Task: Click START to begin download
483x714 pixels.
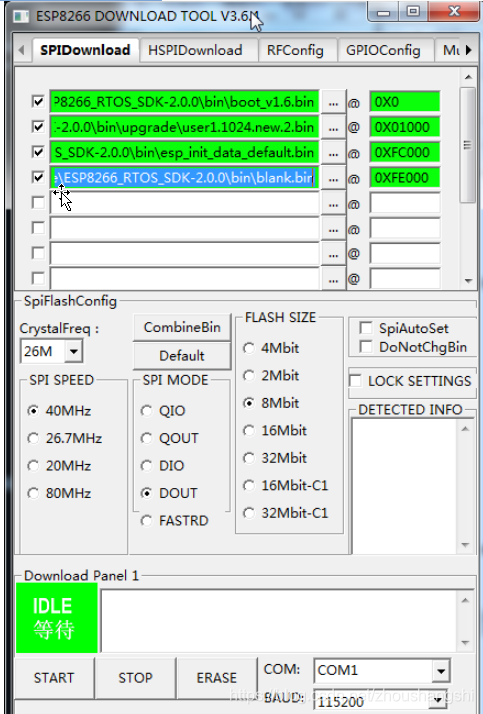Action: [54, 678]
